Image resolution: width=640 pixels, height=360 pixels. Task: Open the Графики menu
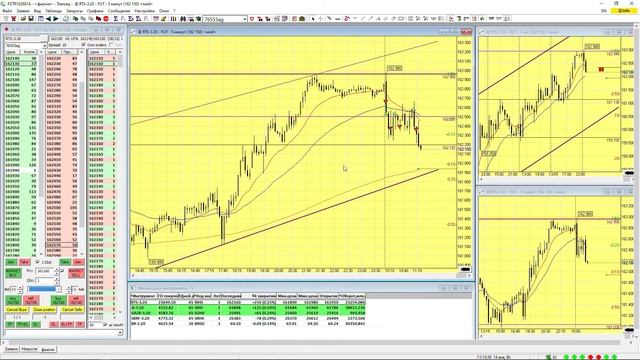tap(95, 11)
